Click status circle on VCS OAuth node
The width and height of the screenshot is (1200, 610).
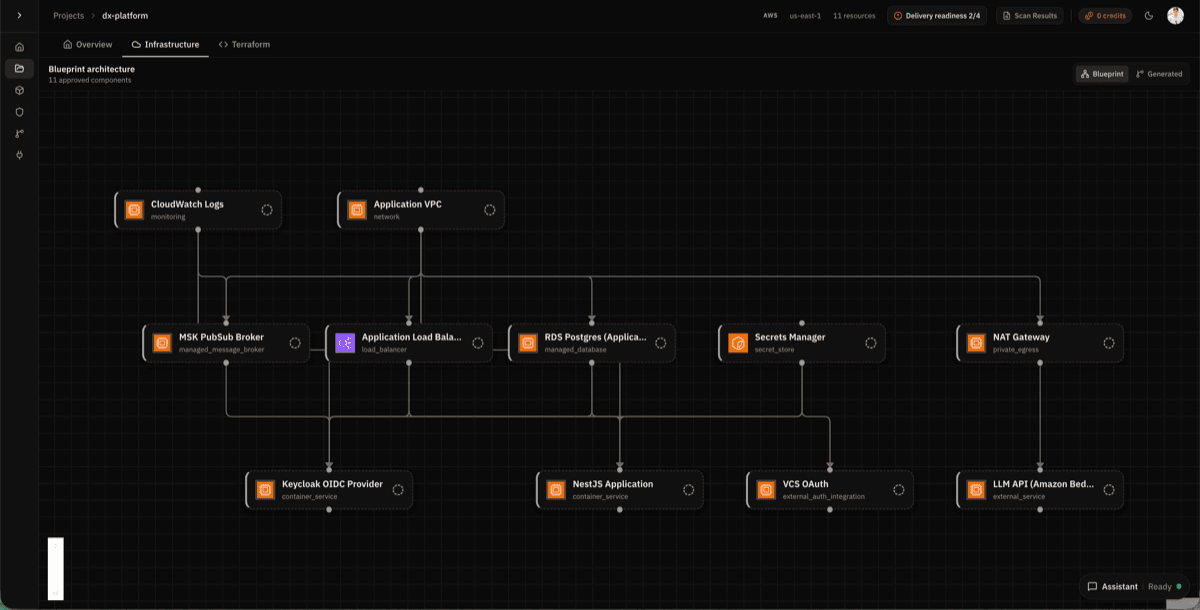pyautogui.click(x=899, y=490)
